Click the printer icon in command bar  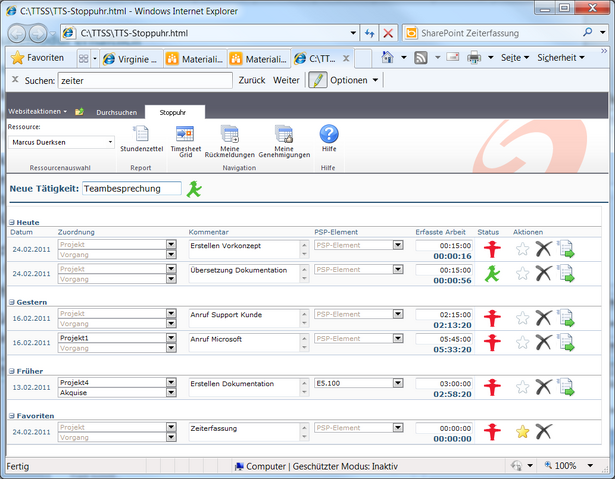pyautogui.click(x=474, y=58)
